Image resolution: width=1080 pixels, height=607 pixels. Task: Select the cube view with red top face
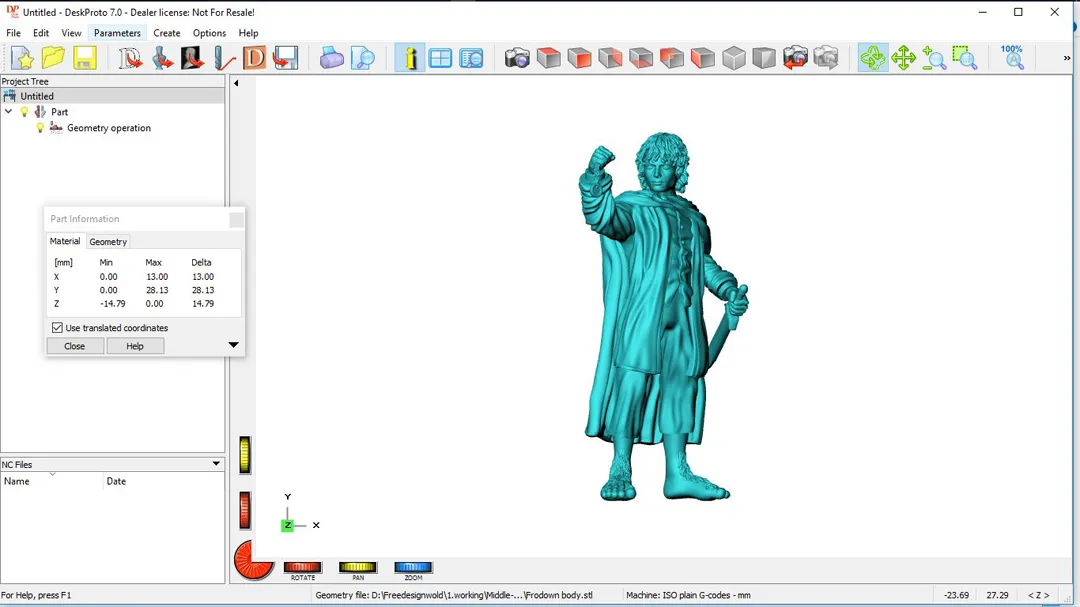tap(548, 58)
